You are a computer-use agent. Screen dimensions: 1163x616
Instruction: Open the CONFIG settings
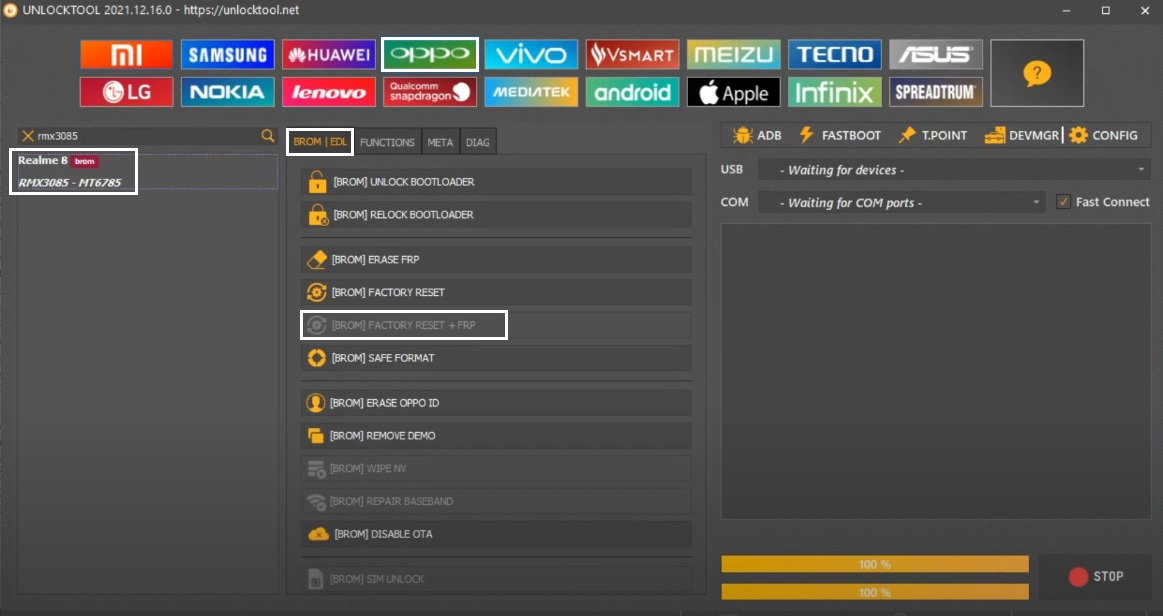pyautogui.click(x=1104, y=135)
